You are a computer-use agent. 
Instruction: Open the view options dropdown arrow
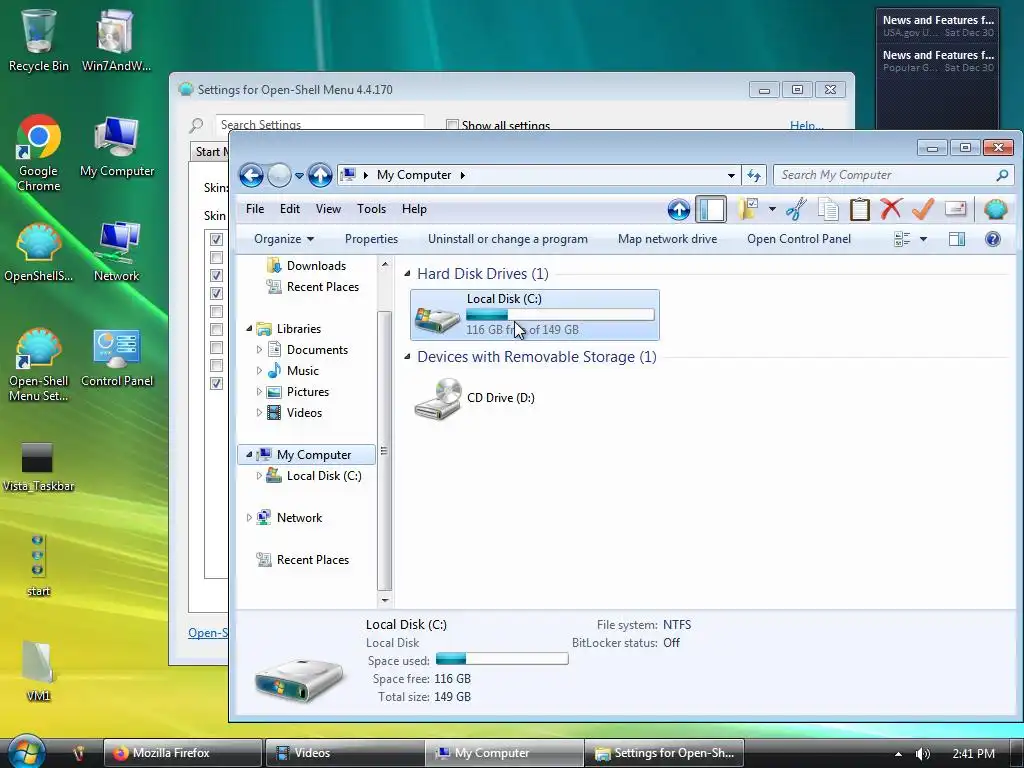(x=923, y=239)
